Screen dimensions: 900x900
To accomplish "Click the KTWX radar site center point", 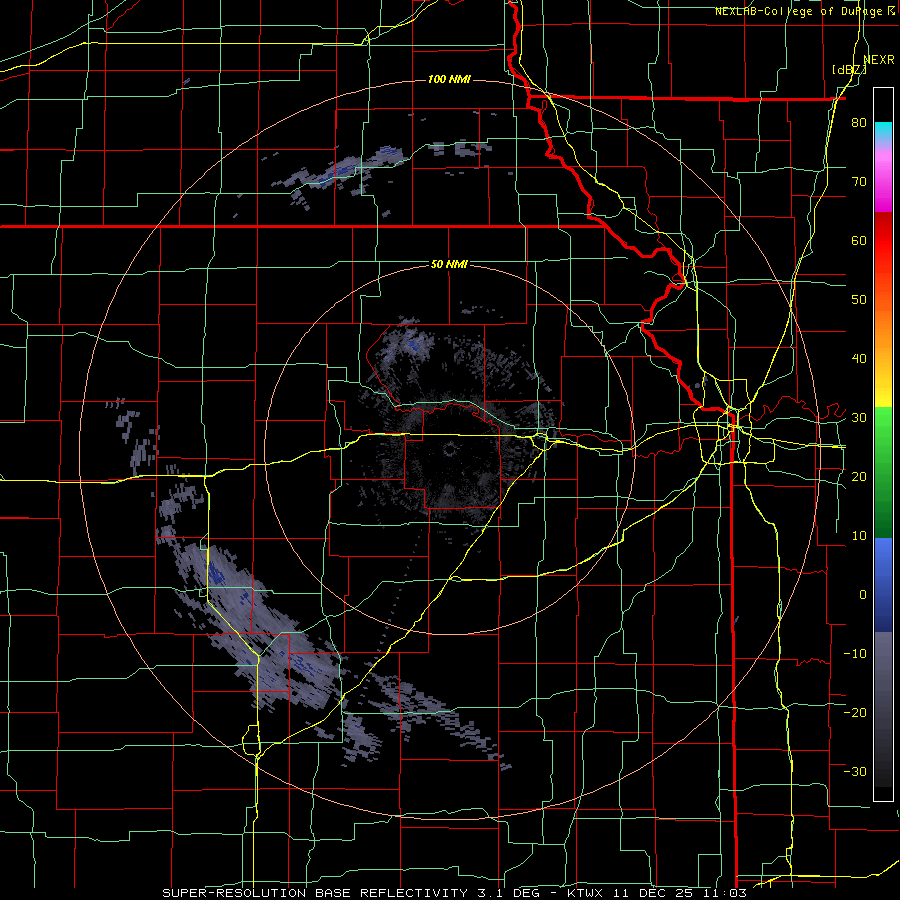I will [449, 449].
